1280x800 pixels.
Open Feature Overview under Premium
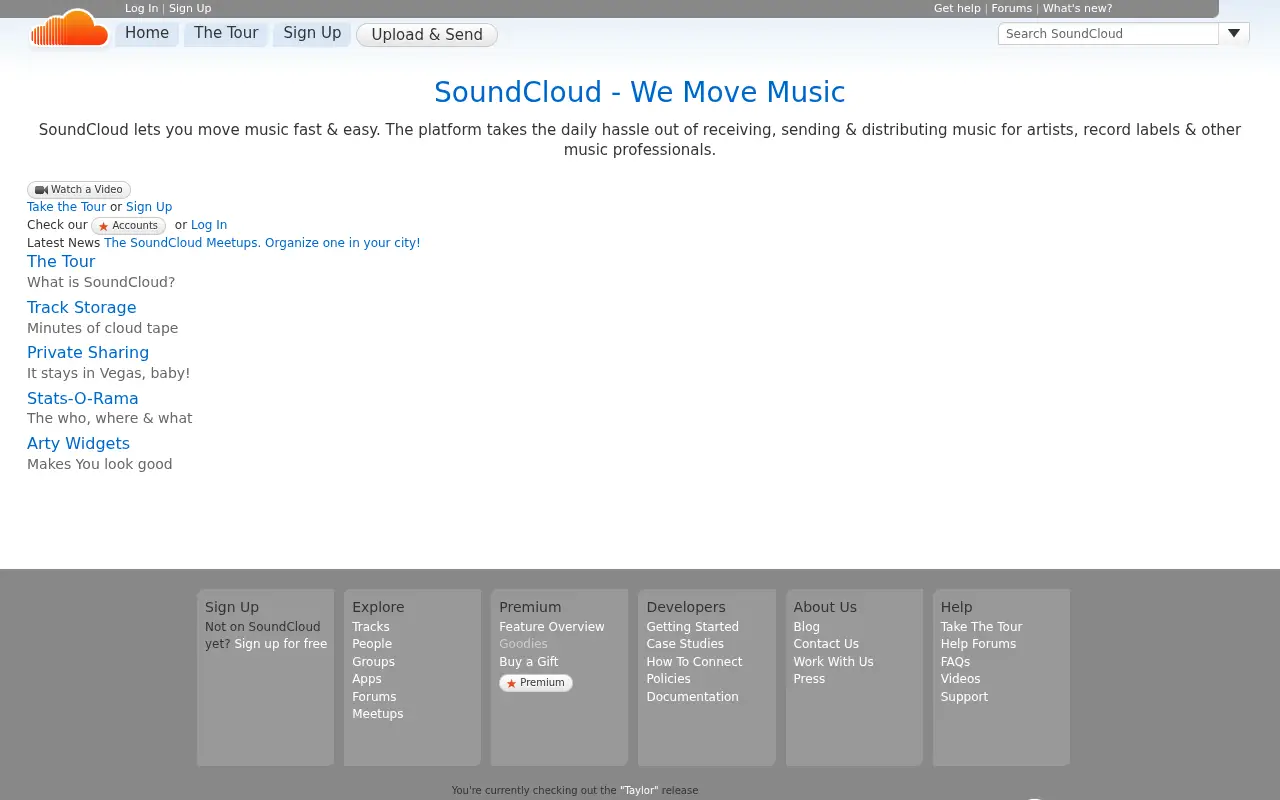pyautogui.click(x=552, y=627)
